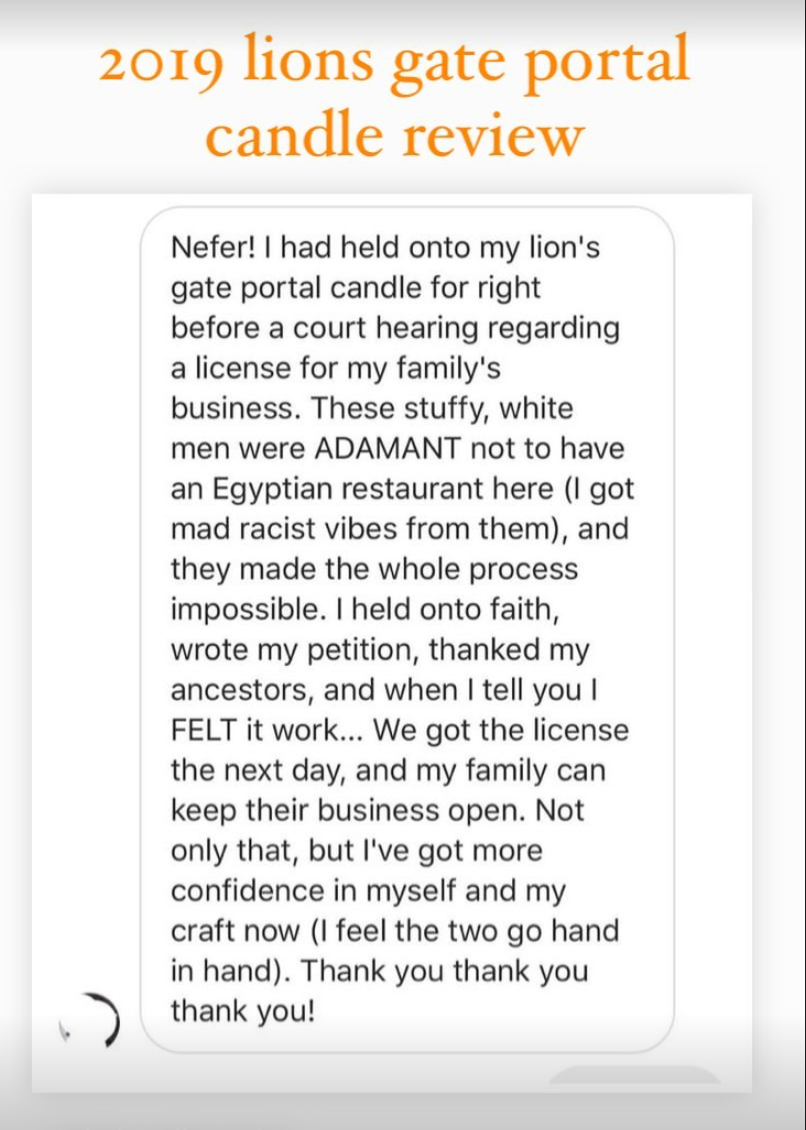Click the words "gate portal candle" in the message
Screen dimensions: 806x1130
tap(299, 288)
